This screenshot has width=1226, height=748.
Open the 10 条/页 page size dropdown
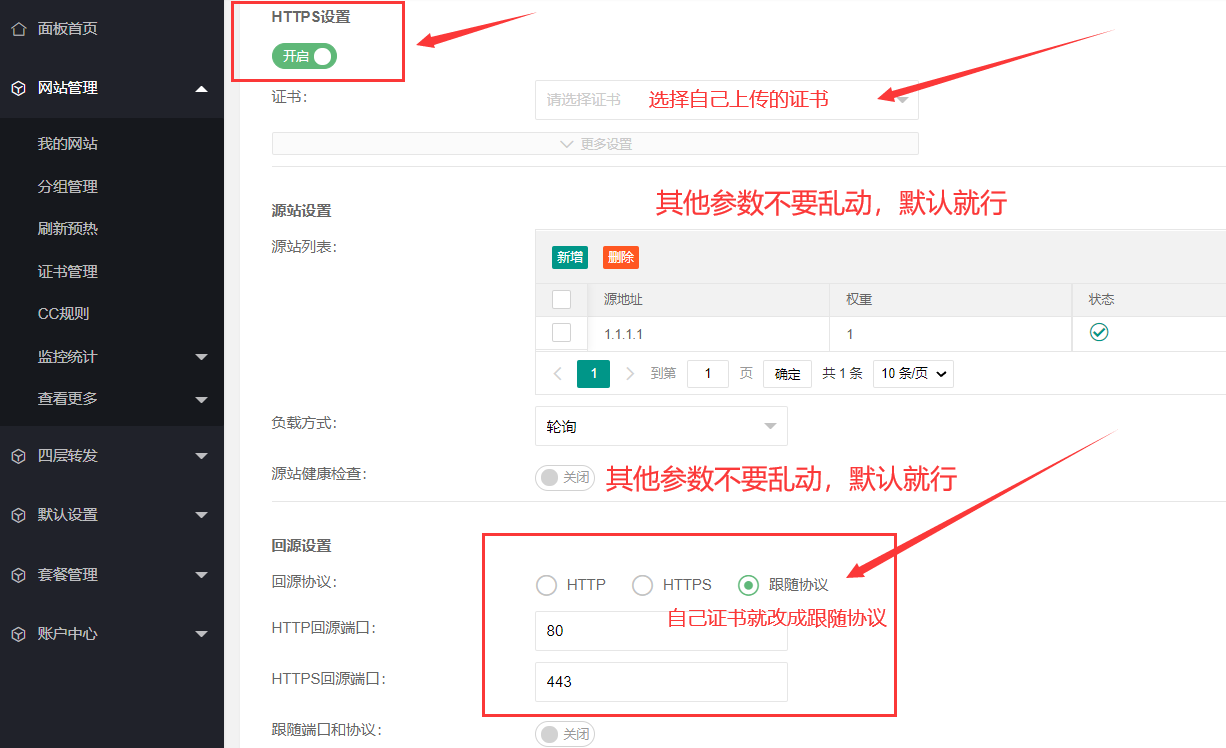pyautogui.click(x=913, y=374)
